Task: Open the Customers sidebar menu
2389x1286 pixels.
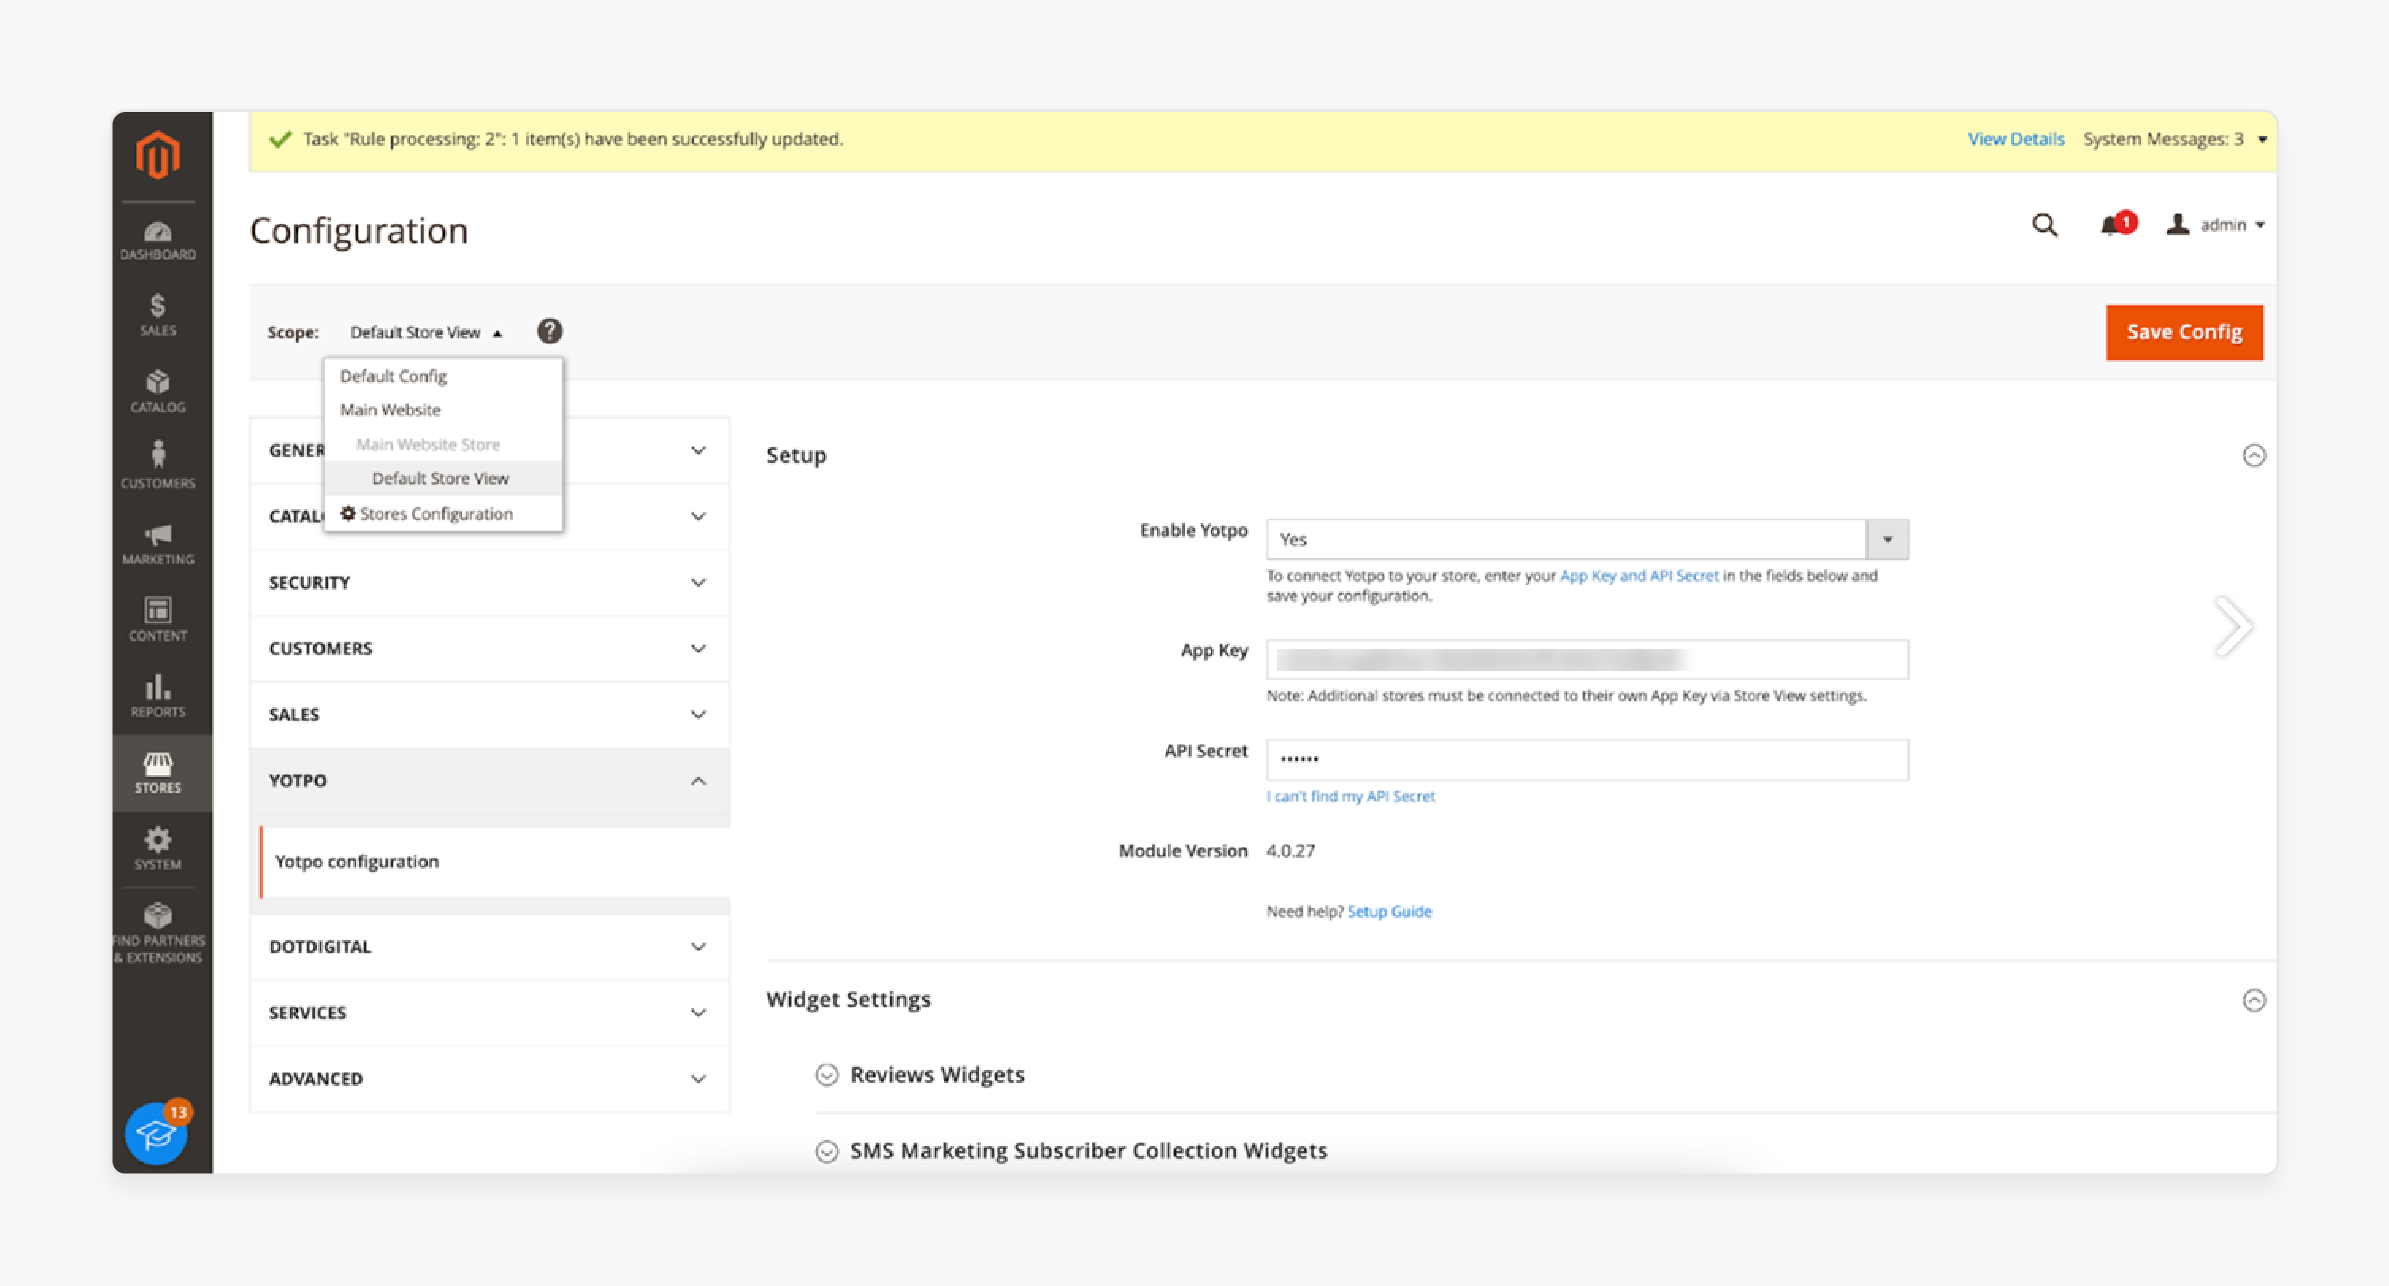Action: click(x=158, y=465)
